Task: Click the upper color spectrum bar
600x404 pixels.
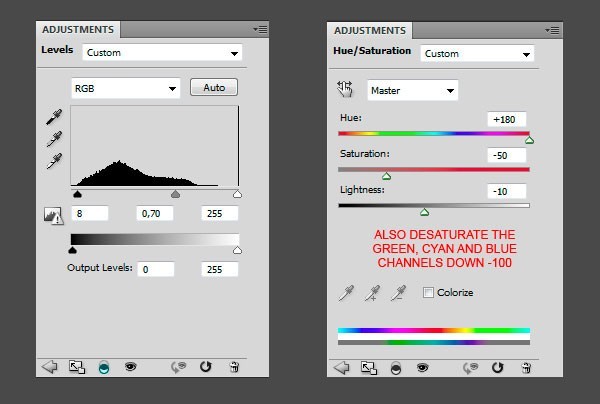Action: [x=434, y=330]
